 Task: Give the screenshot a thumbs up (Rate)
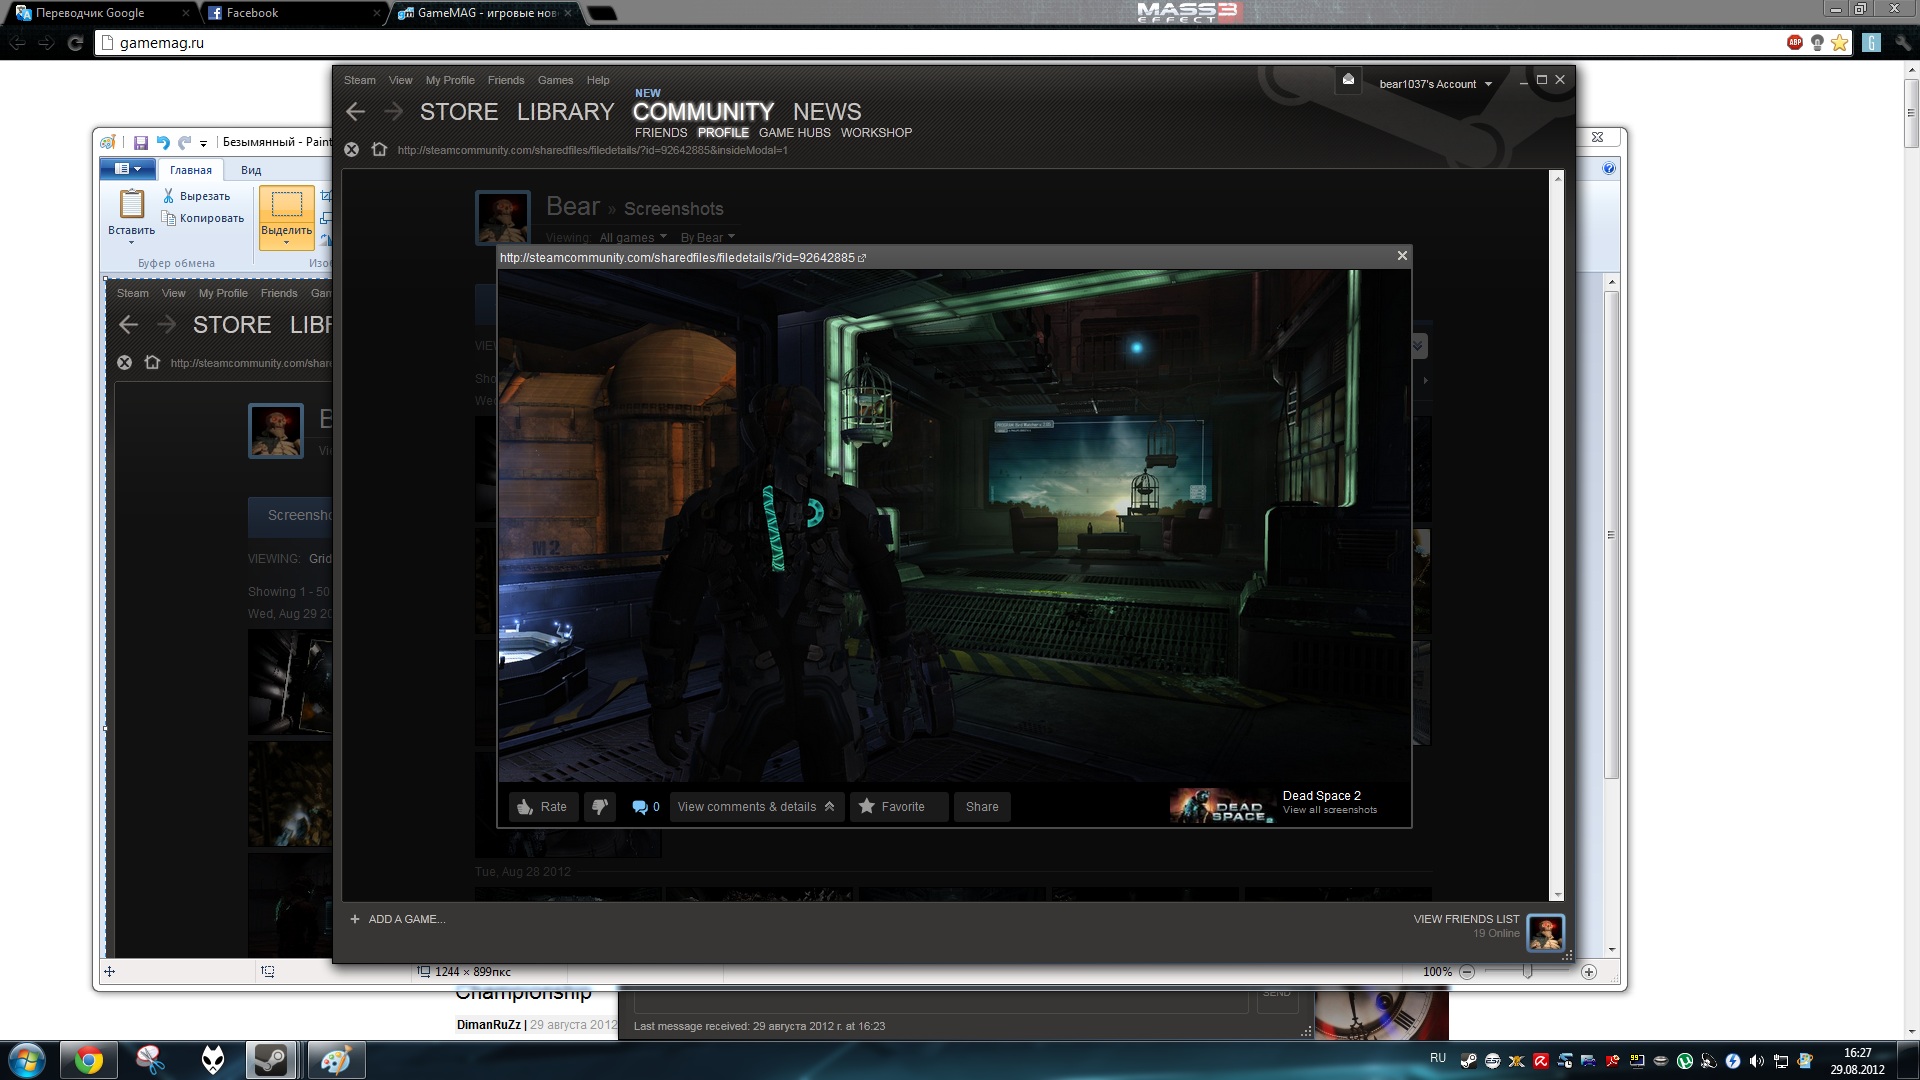click(542, 807)
